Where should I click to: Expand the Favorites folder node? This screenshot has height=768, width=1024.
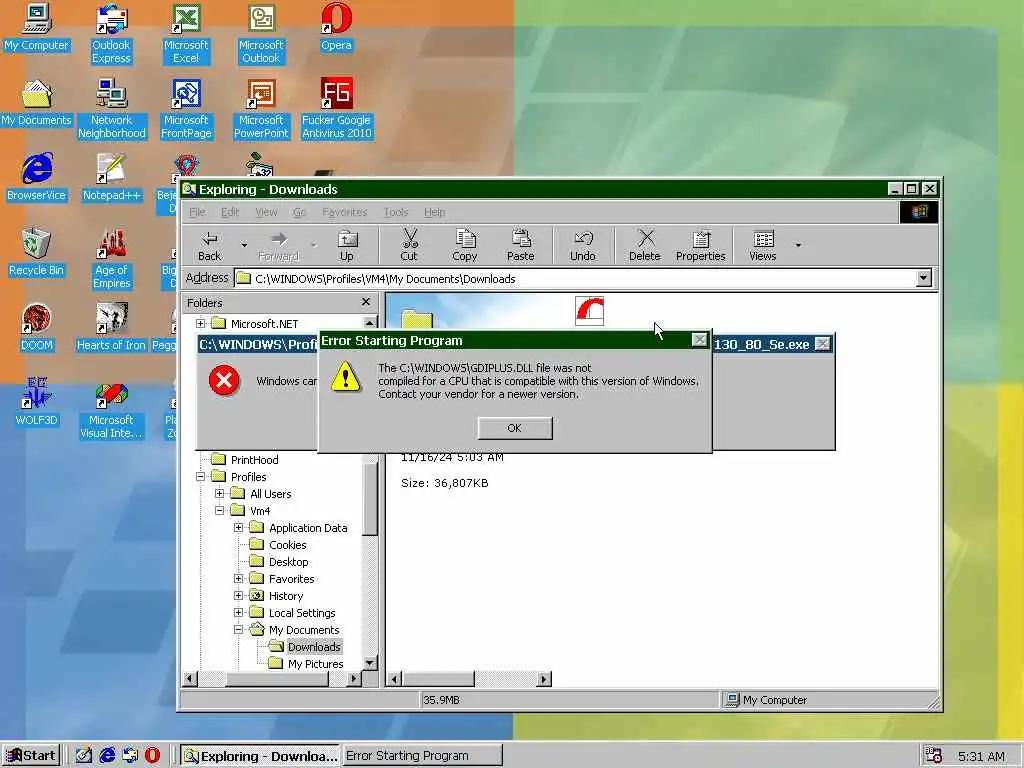coord(238,579)
